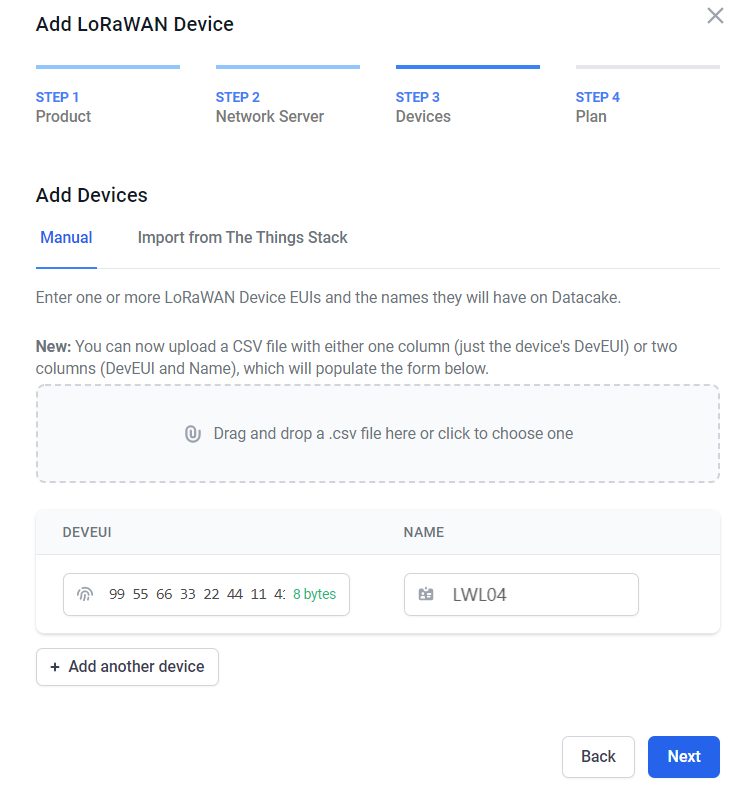735x789 pixels.
Task: Click Add another device button
Action: tap(127, 667)
